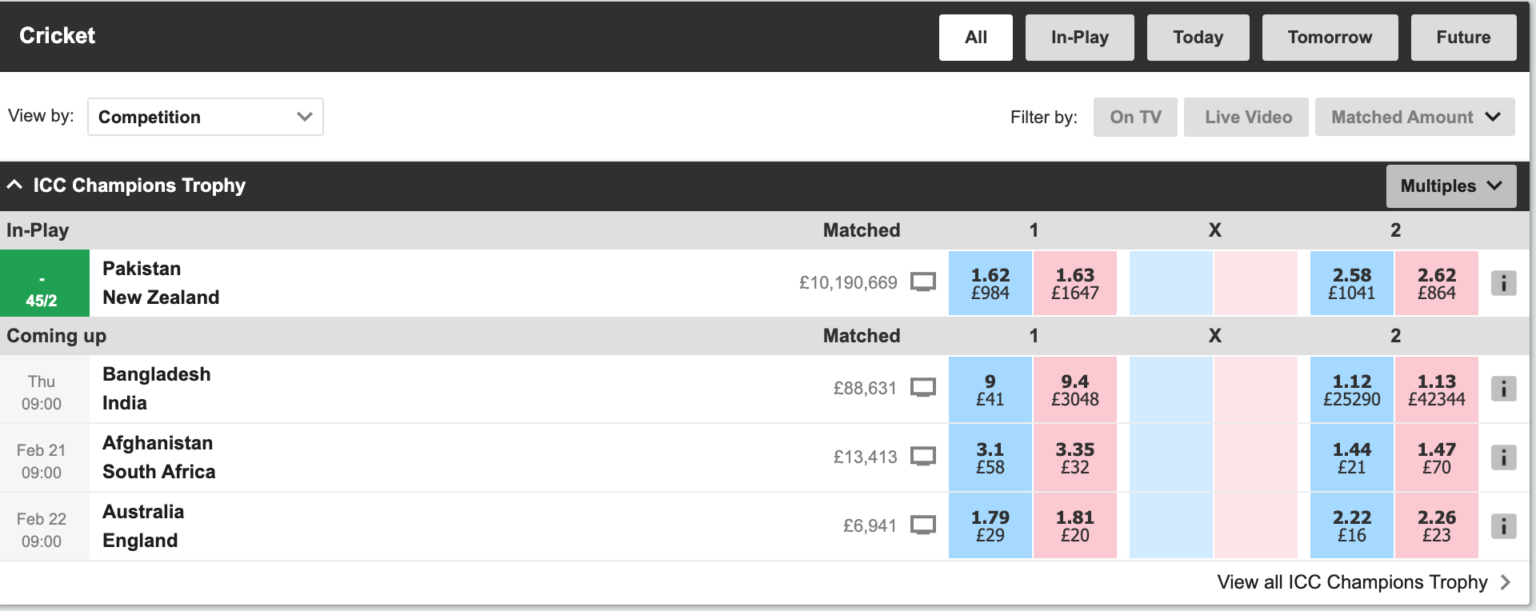Open the info icon beside Australia v England

1503,525
